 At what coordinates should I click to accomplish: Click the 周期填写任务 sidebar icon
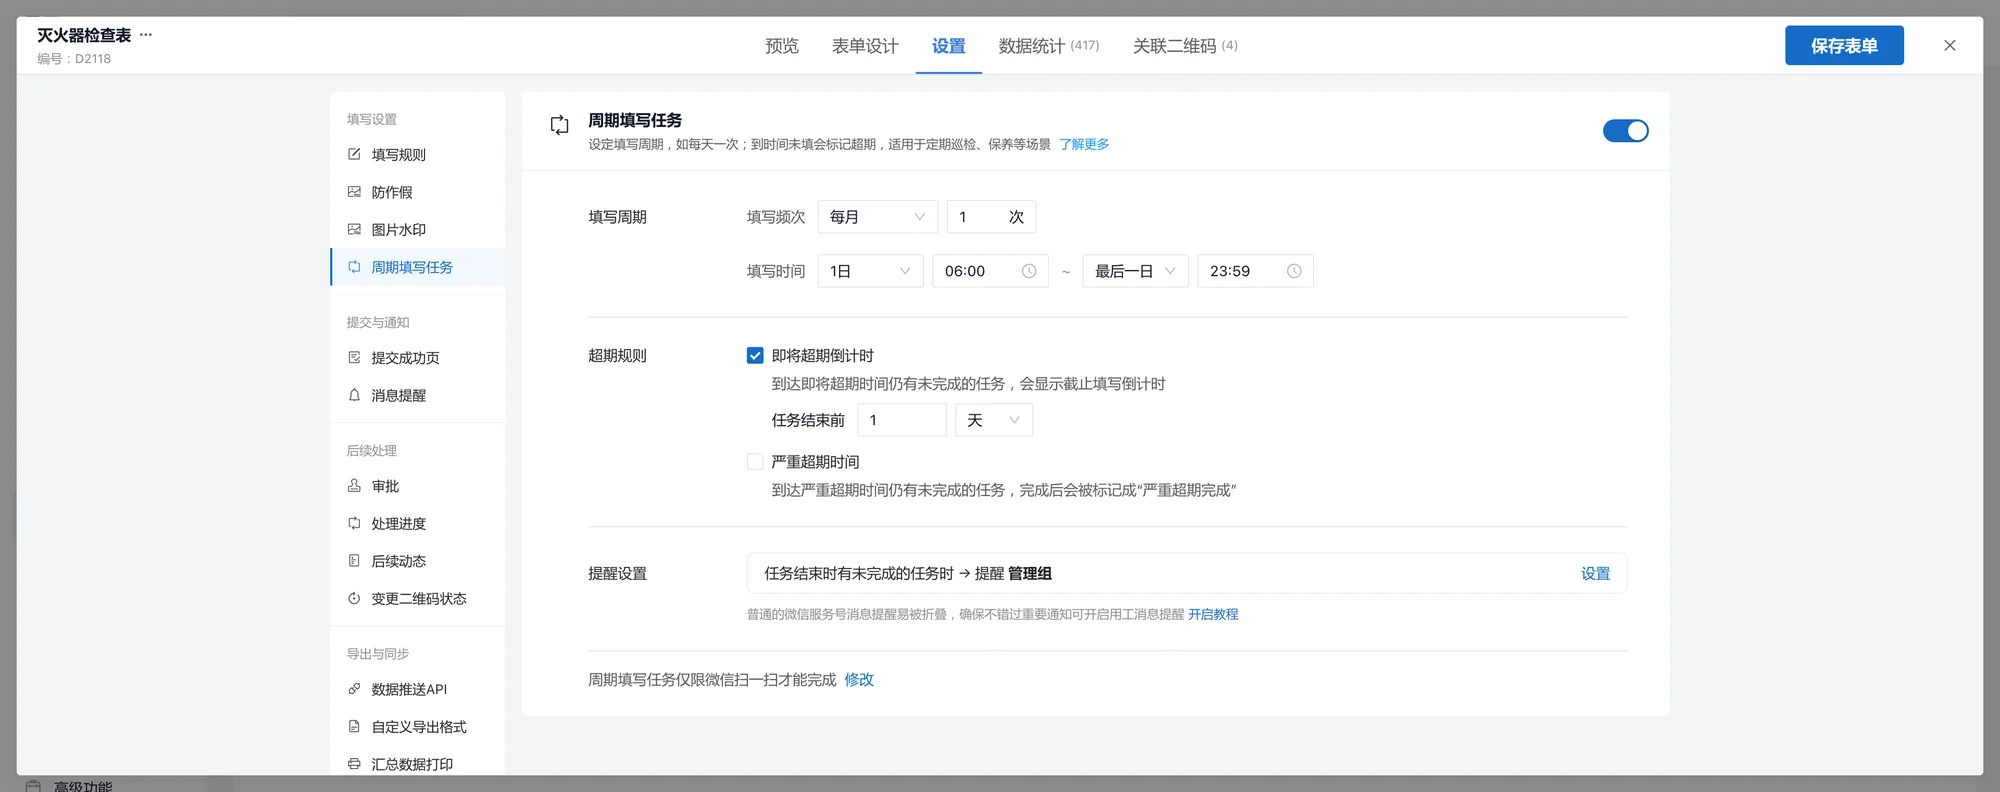coord(354,267)
